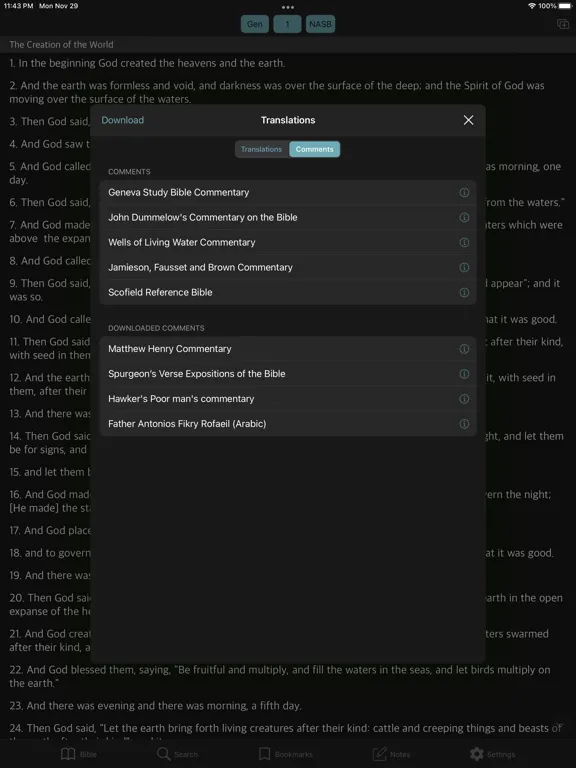Open the Notes tab in bottom bar
The height and width of the screenshot is (768, 576).
pos(391,754)
